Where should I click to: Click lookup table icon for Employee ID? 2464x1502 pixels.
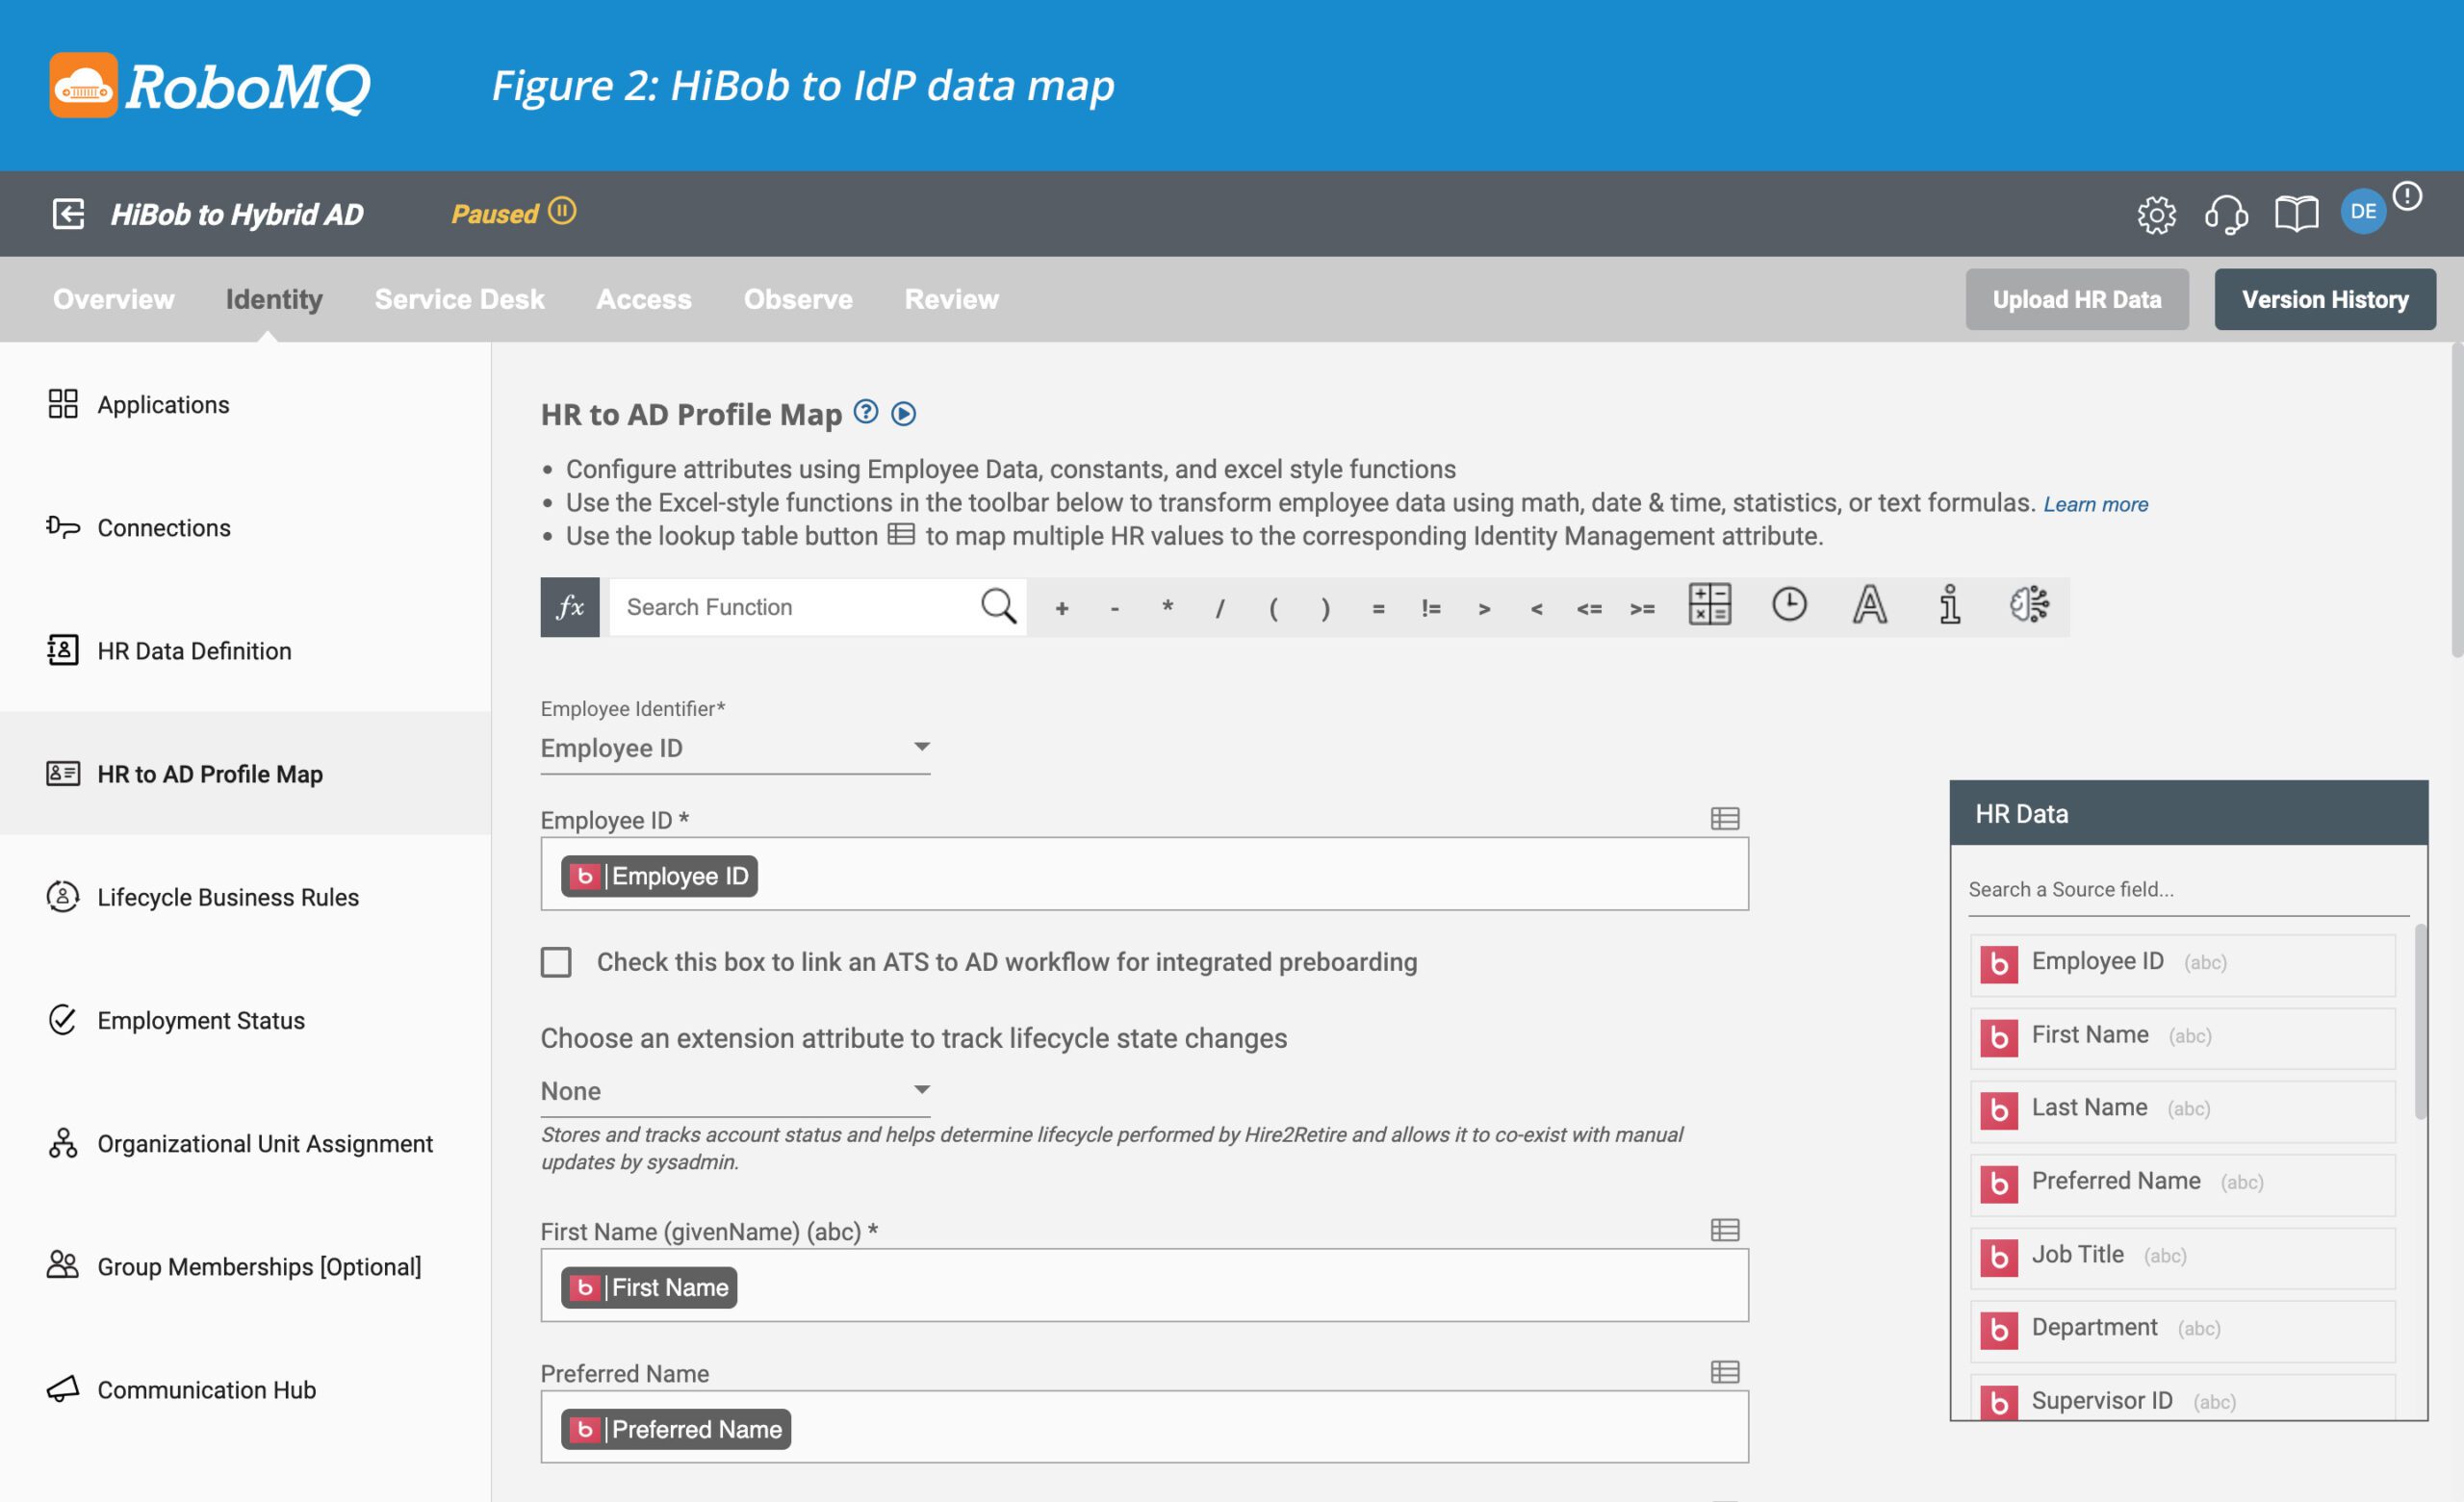pyautogui.click(x=1725, y=819)
